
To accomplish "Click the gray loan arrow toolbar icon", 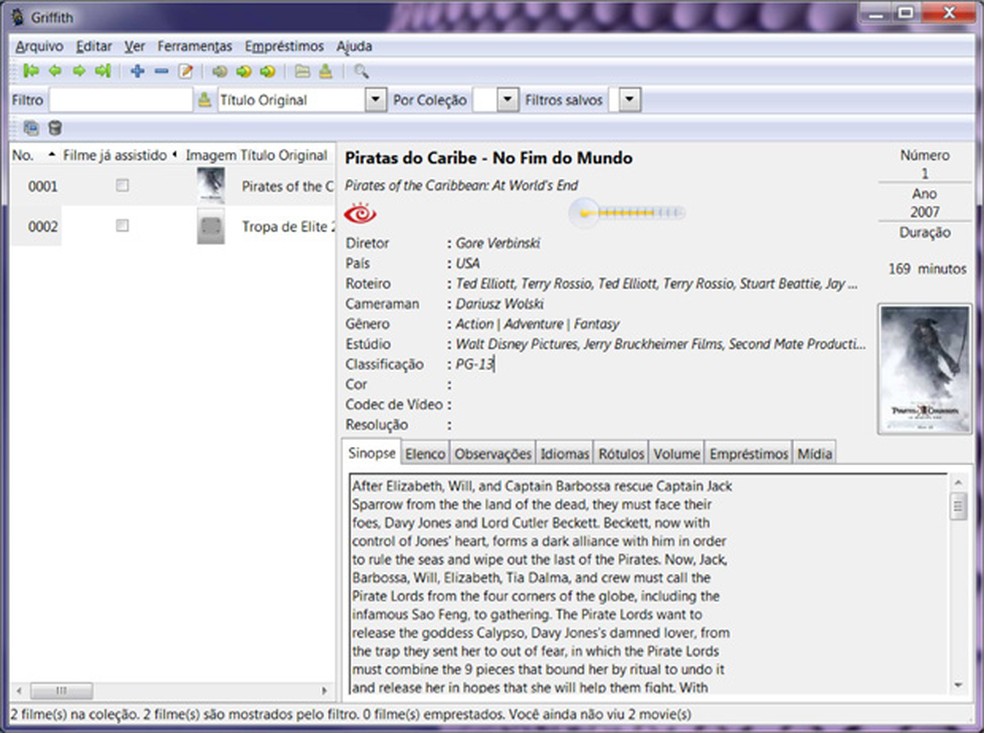I will tap(220, 72).
